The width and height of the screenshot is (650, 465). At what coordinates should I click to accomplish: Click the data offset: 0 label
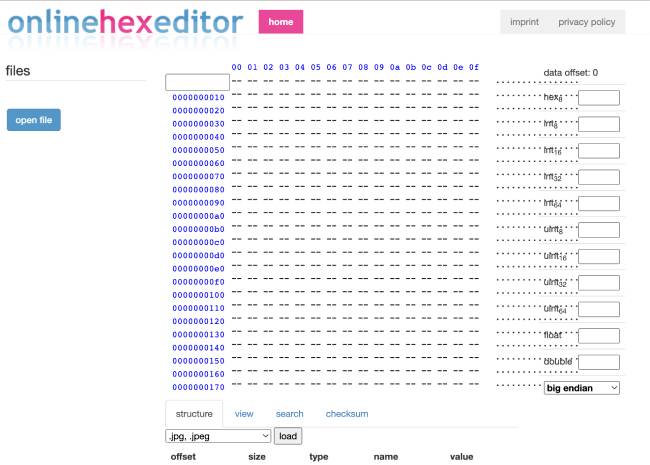click(x=570, y=73)
